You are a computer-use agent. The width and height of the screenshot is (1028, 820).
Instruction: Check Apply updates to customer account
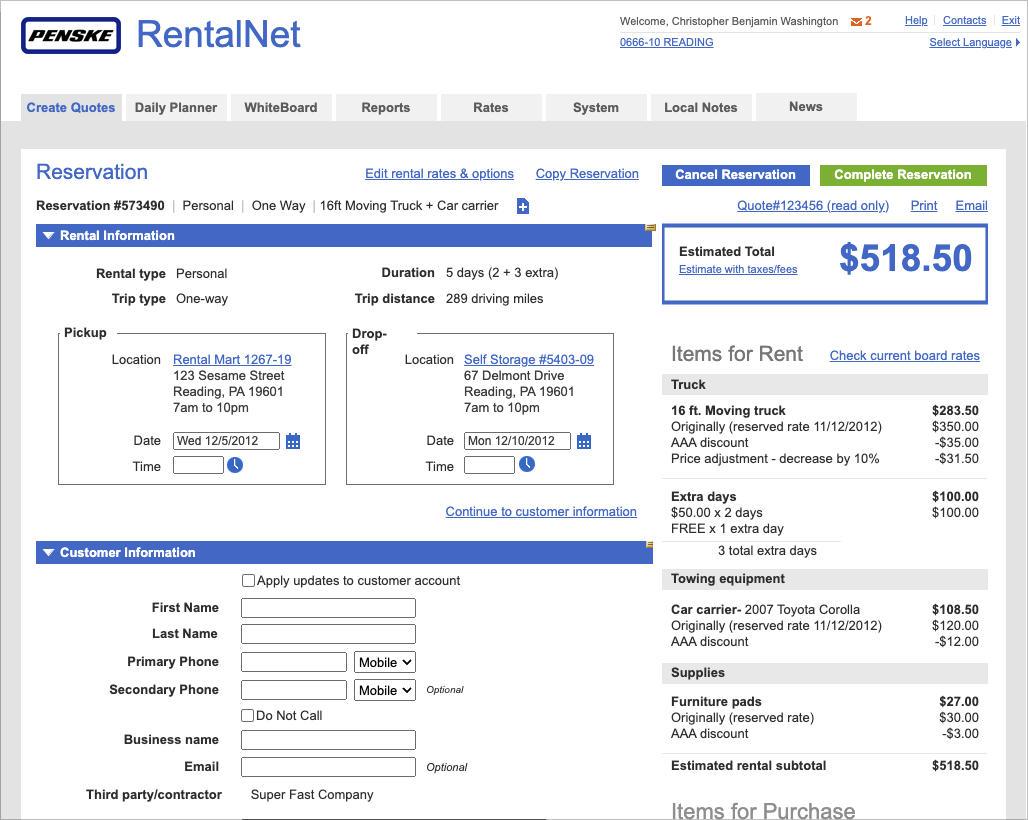tap(248, 580)
